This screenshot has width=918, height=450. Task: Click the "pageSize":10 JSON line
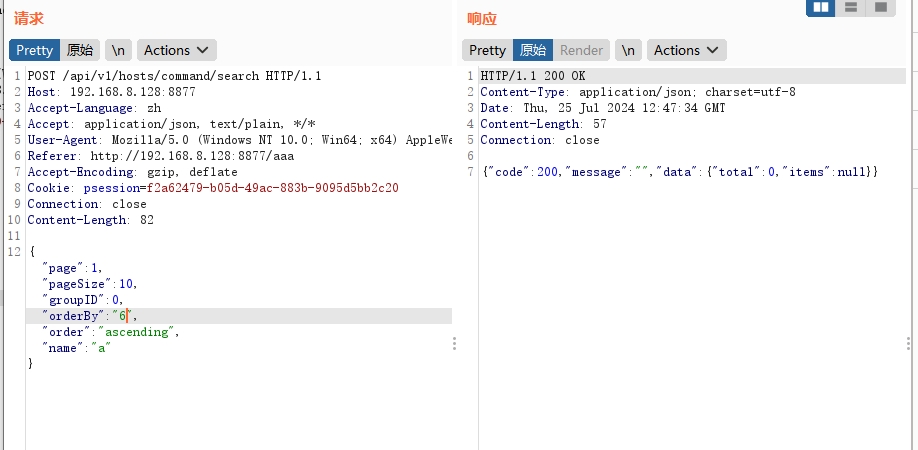pyautogui.click(x=90, y=284)
